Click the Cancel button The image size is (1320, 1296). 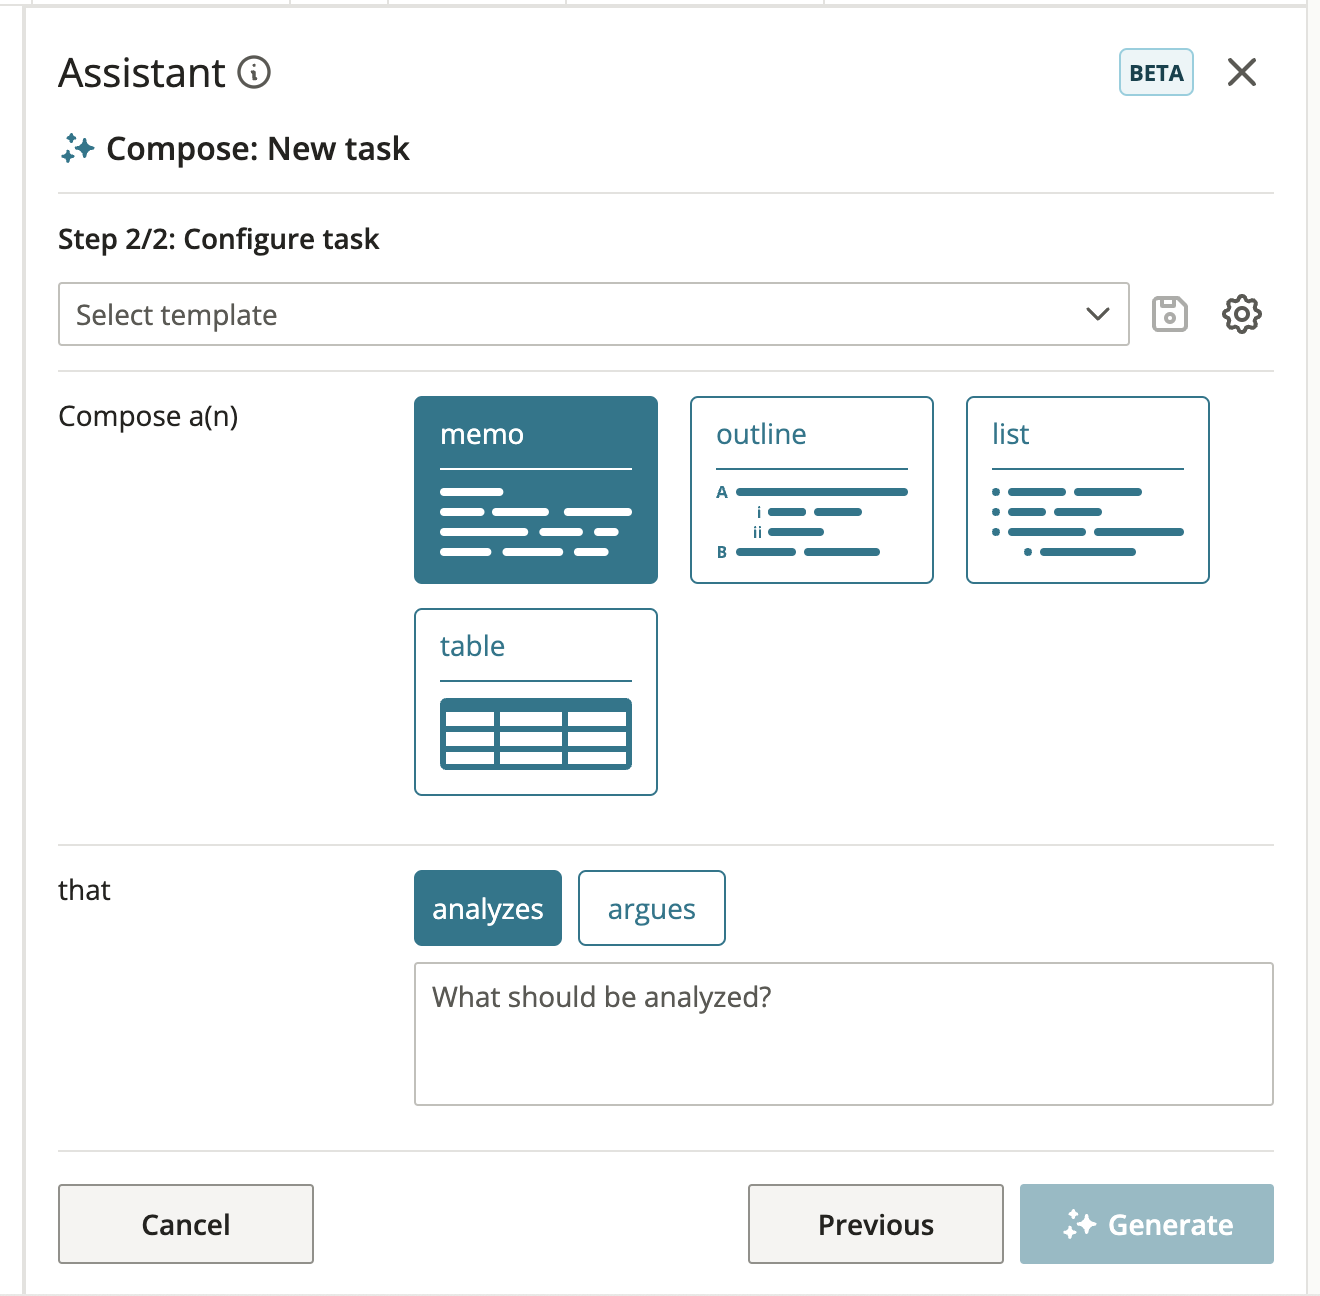(186, 1224)
